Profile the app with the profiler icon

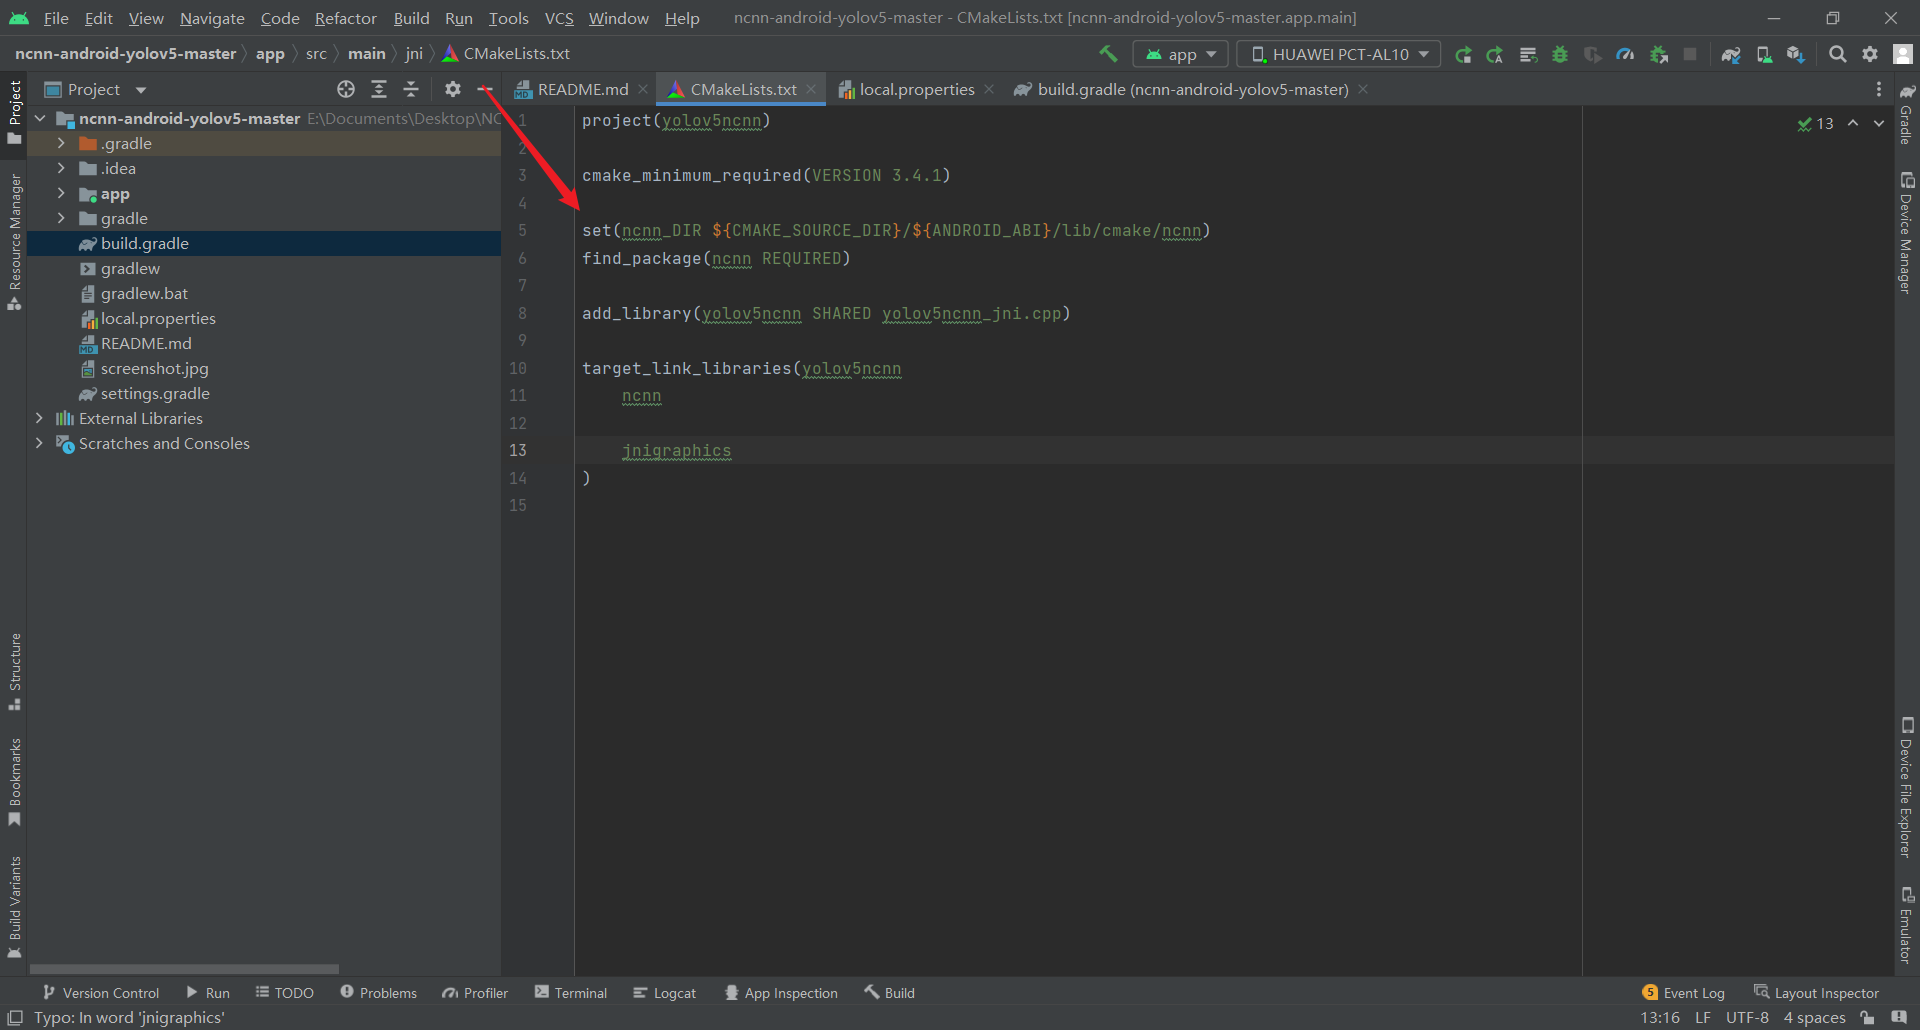[x=1625, y=54]
